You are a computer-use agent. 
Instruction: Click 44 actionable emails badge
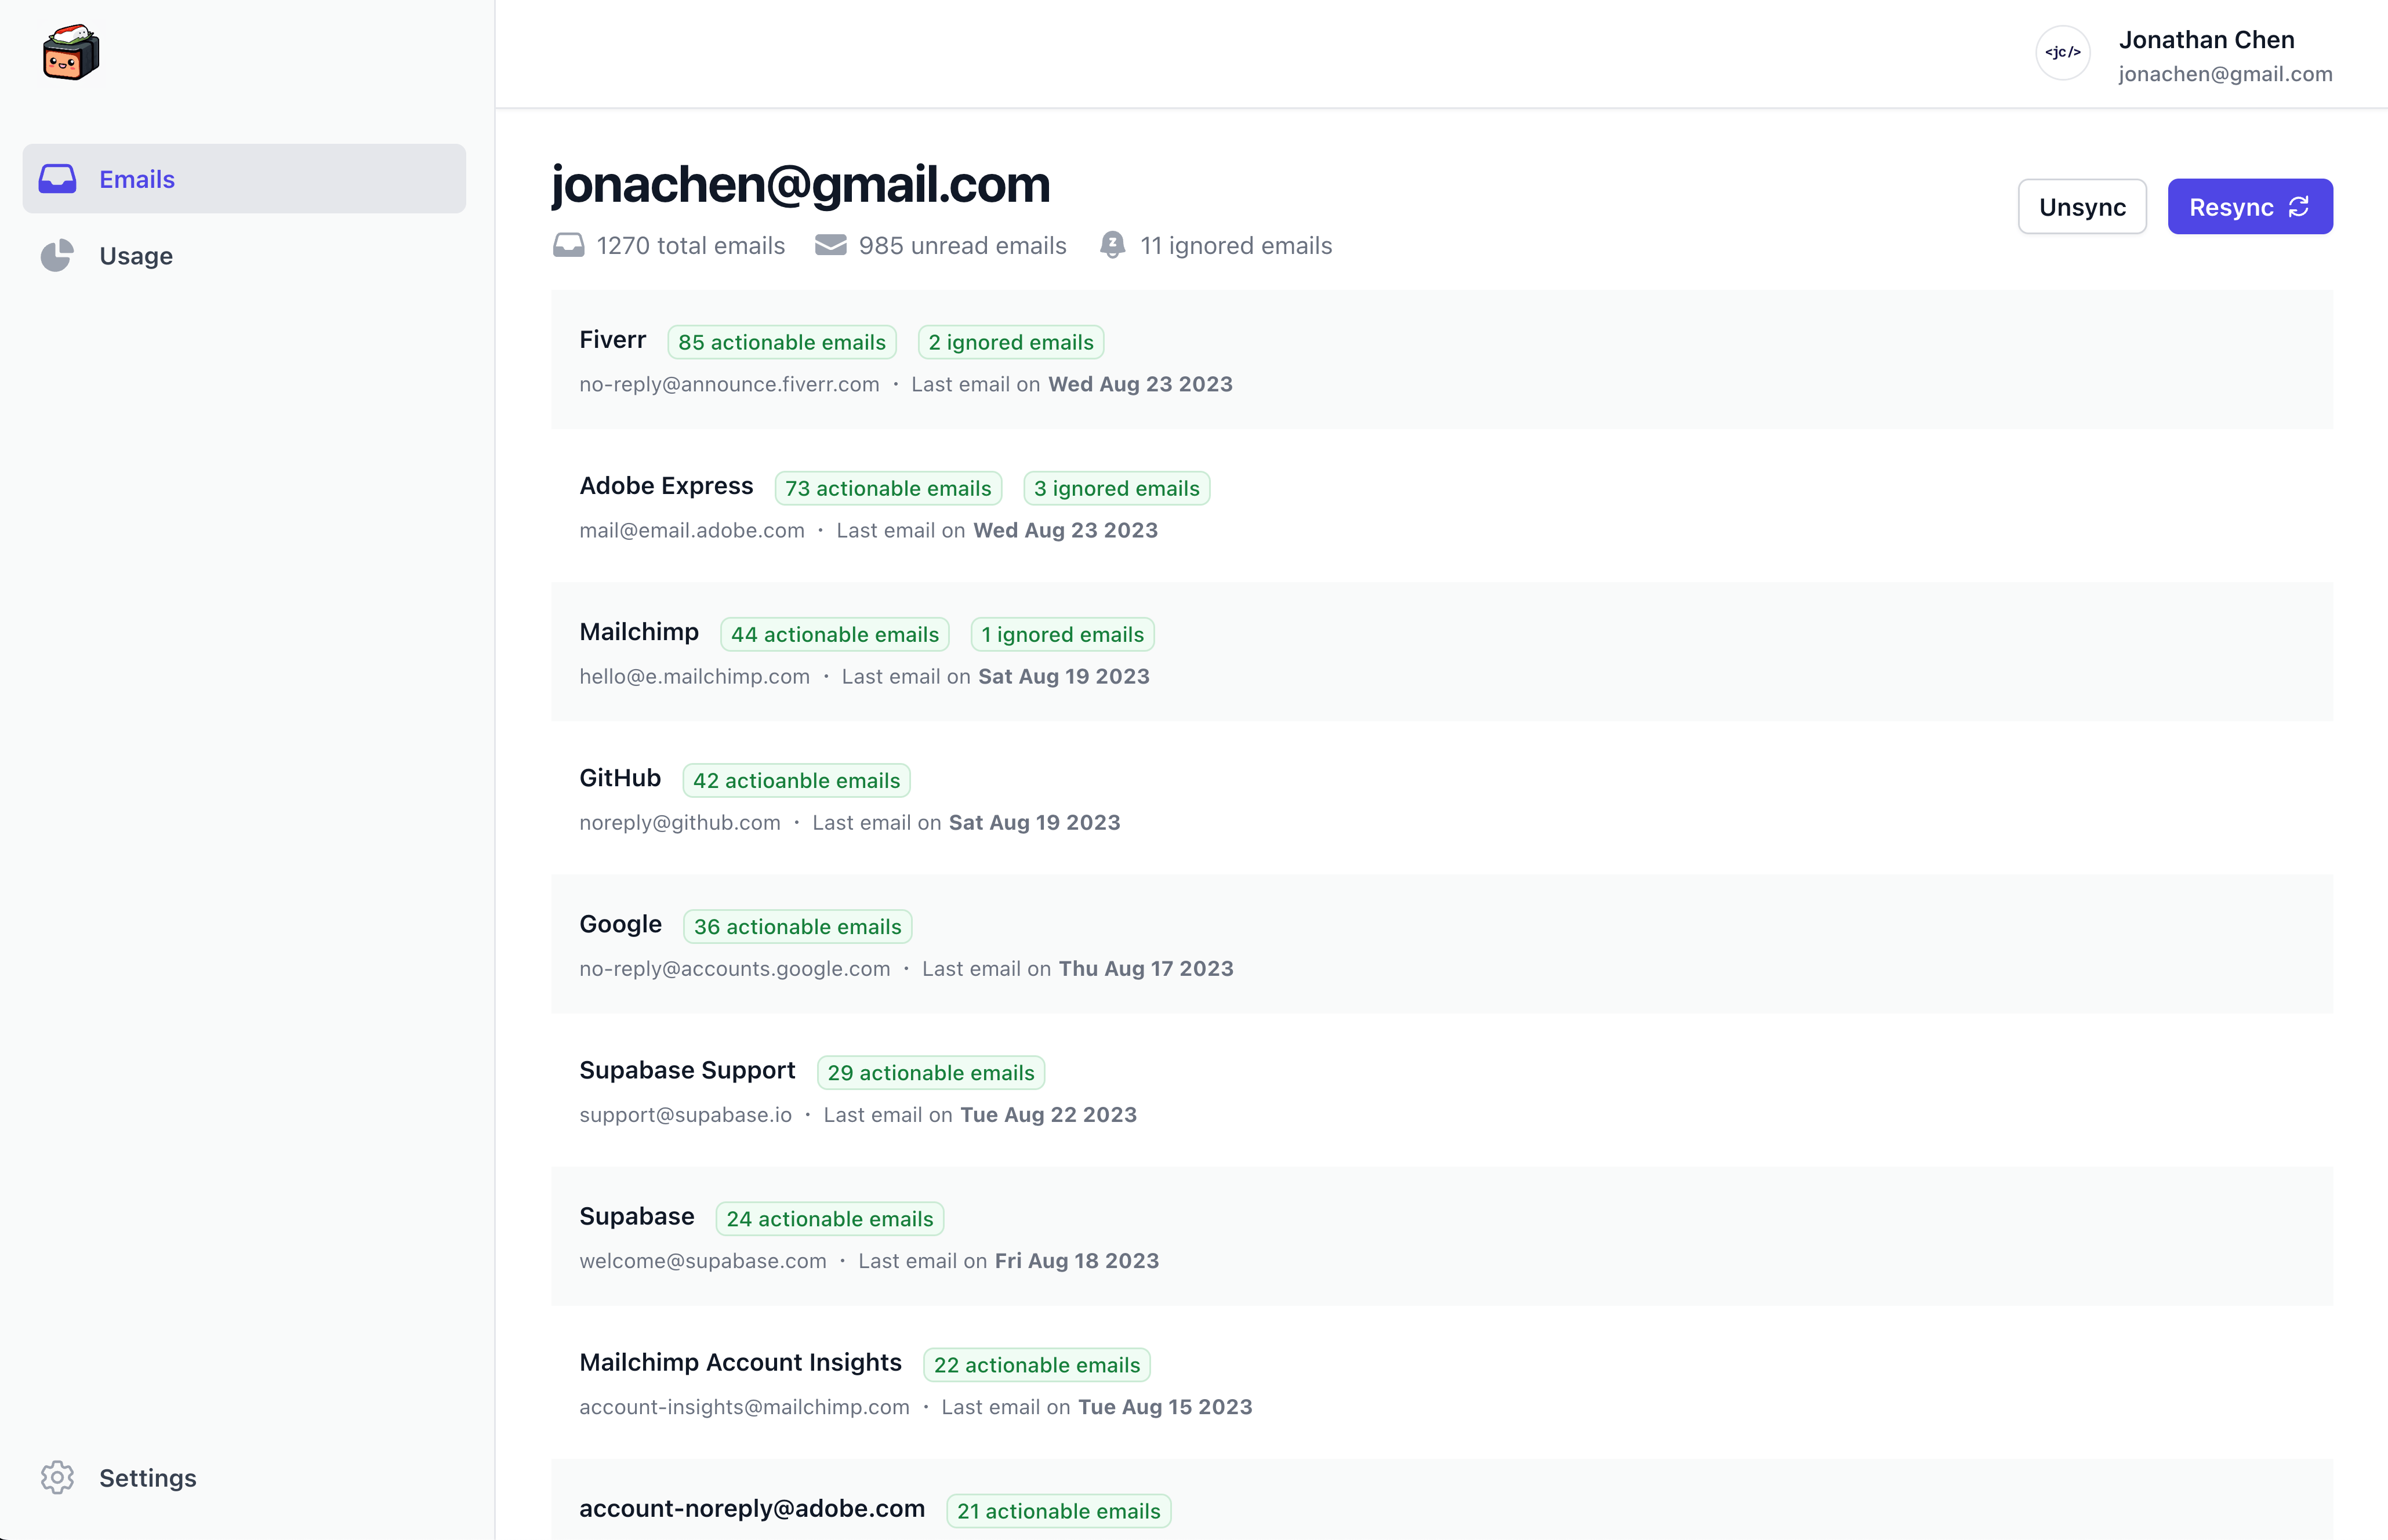coord(835,634)
